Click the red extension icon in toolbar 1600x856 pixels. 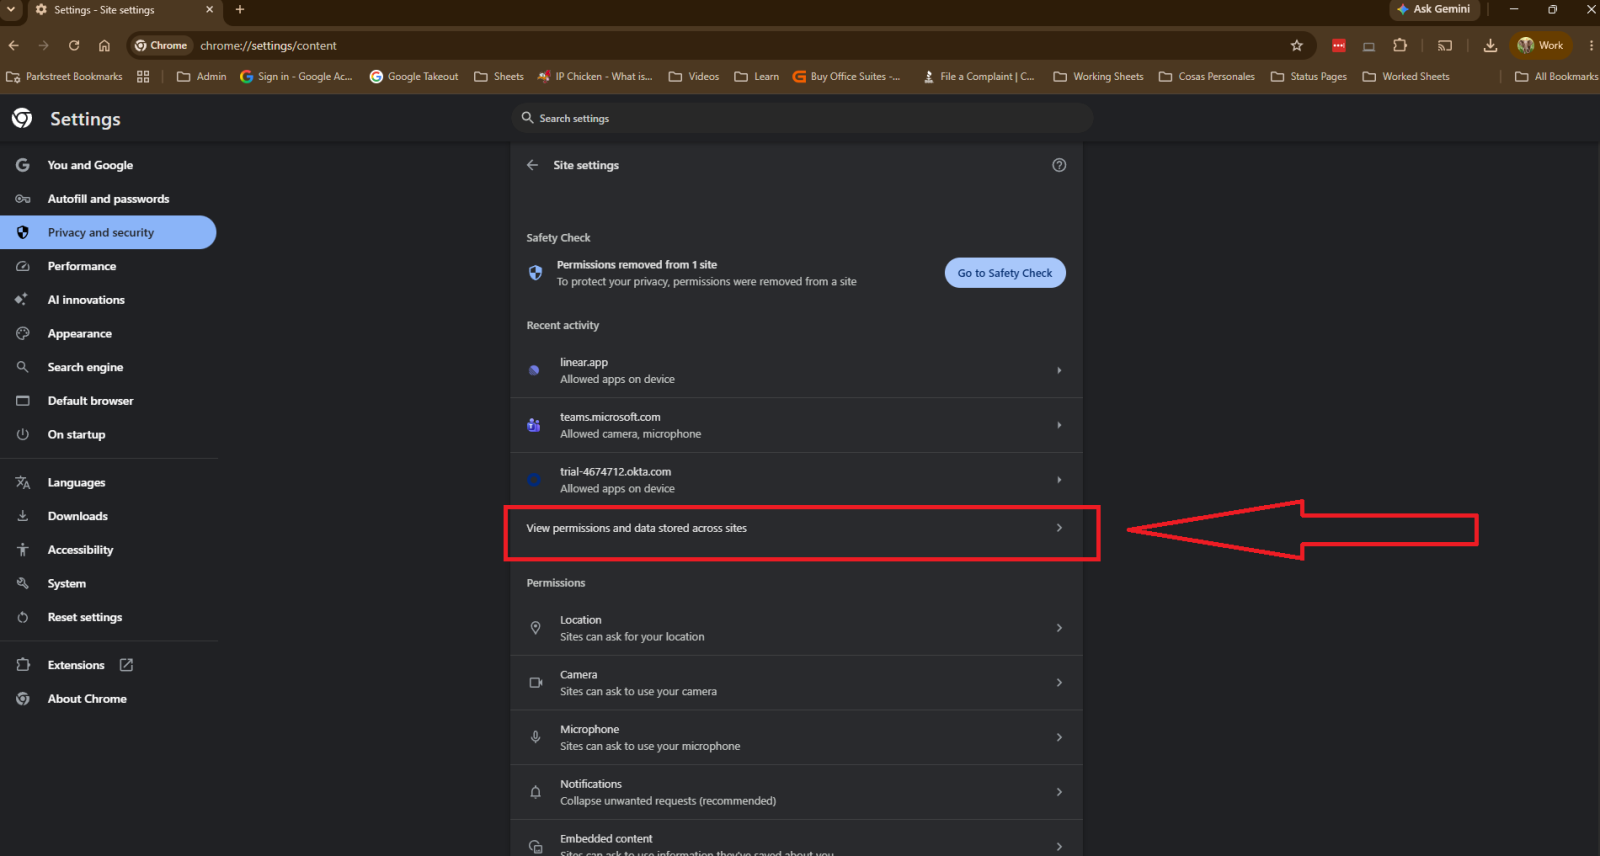(1339, 45)
